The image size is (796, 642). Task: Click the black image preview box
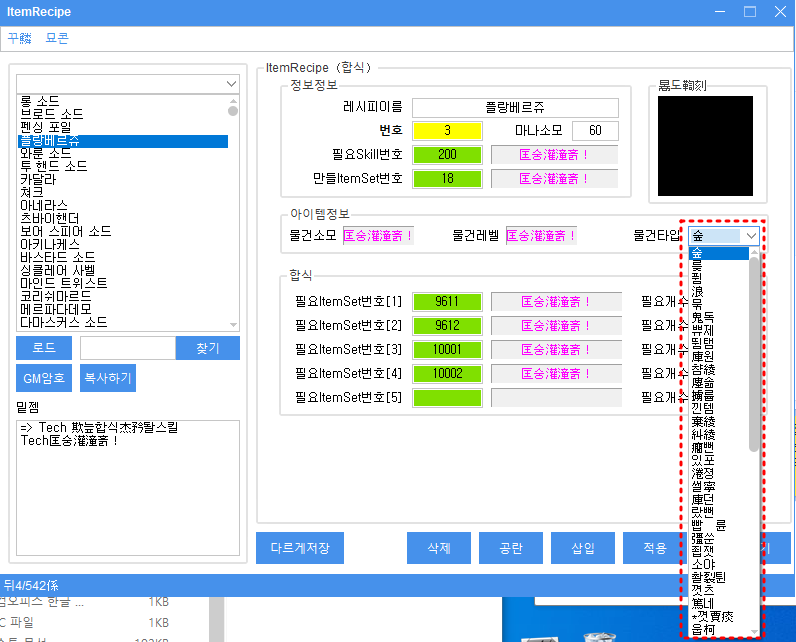tap(705, 146)
